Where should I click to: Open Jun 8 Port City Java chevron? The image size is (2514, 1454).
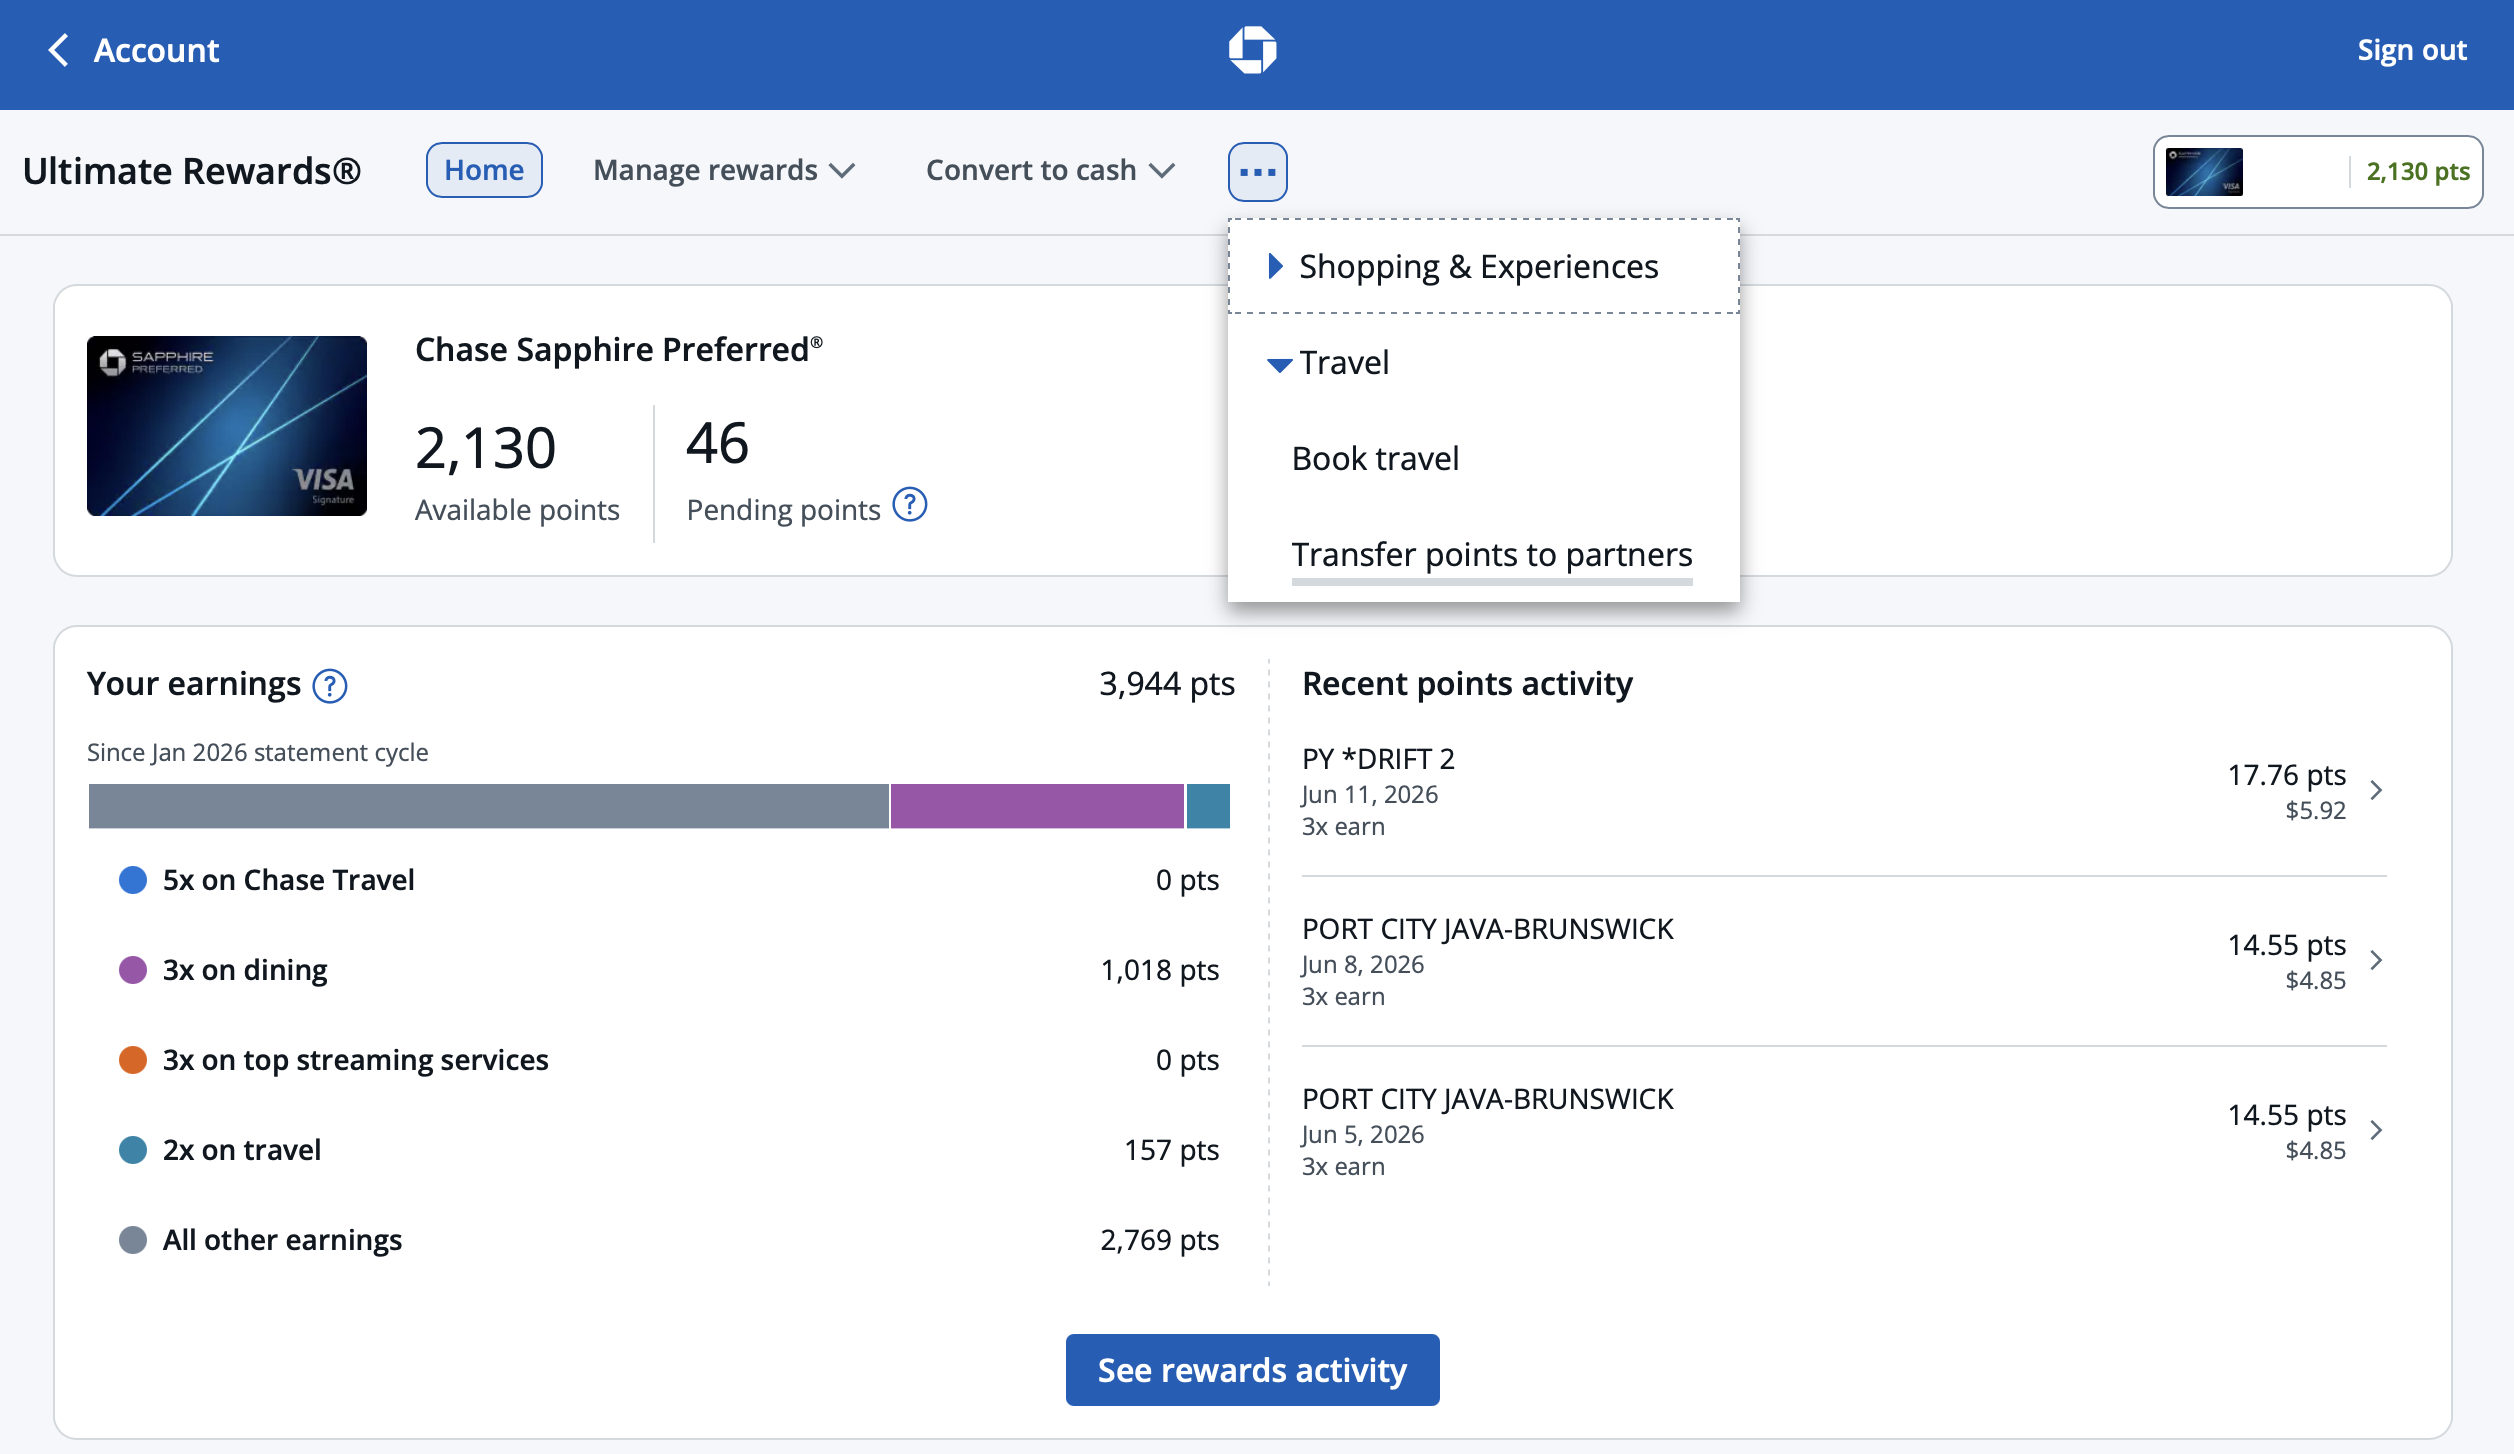[x=2377, y=960]
